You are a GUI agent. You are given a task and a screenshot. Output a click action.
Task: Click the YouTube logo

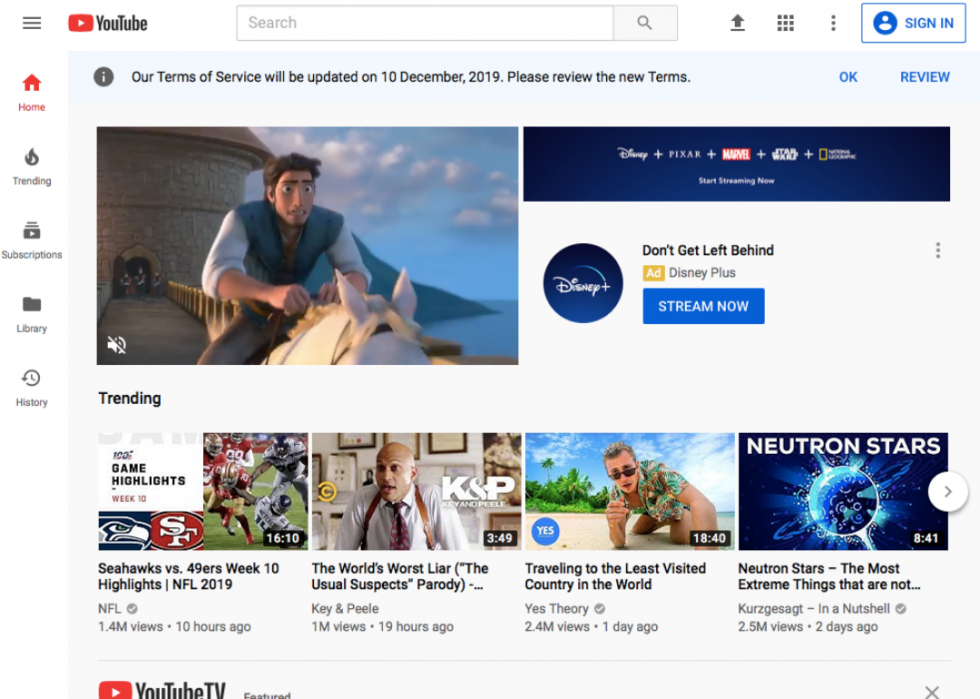tap(108, 23)
